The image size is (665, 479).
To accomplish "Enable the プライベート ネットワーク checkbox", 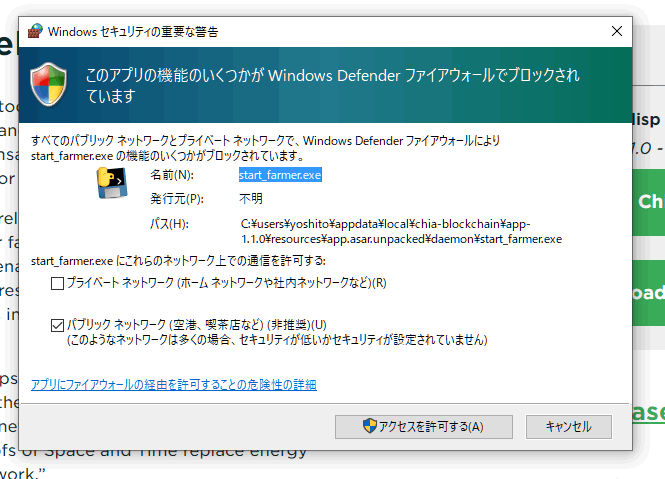I will click(57, 284).
